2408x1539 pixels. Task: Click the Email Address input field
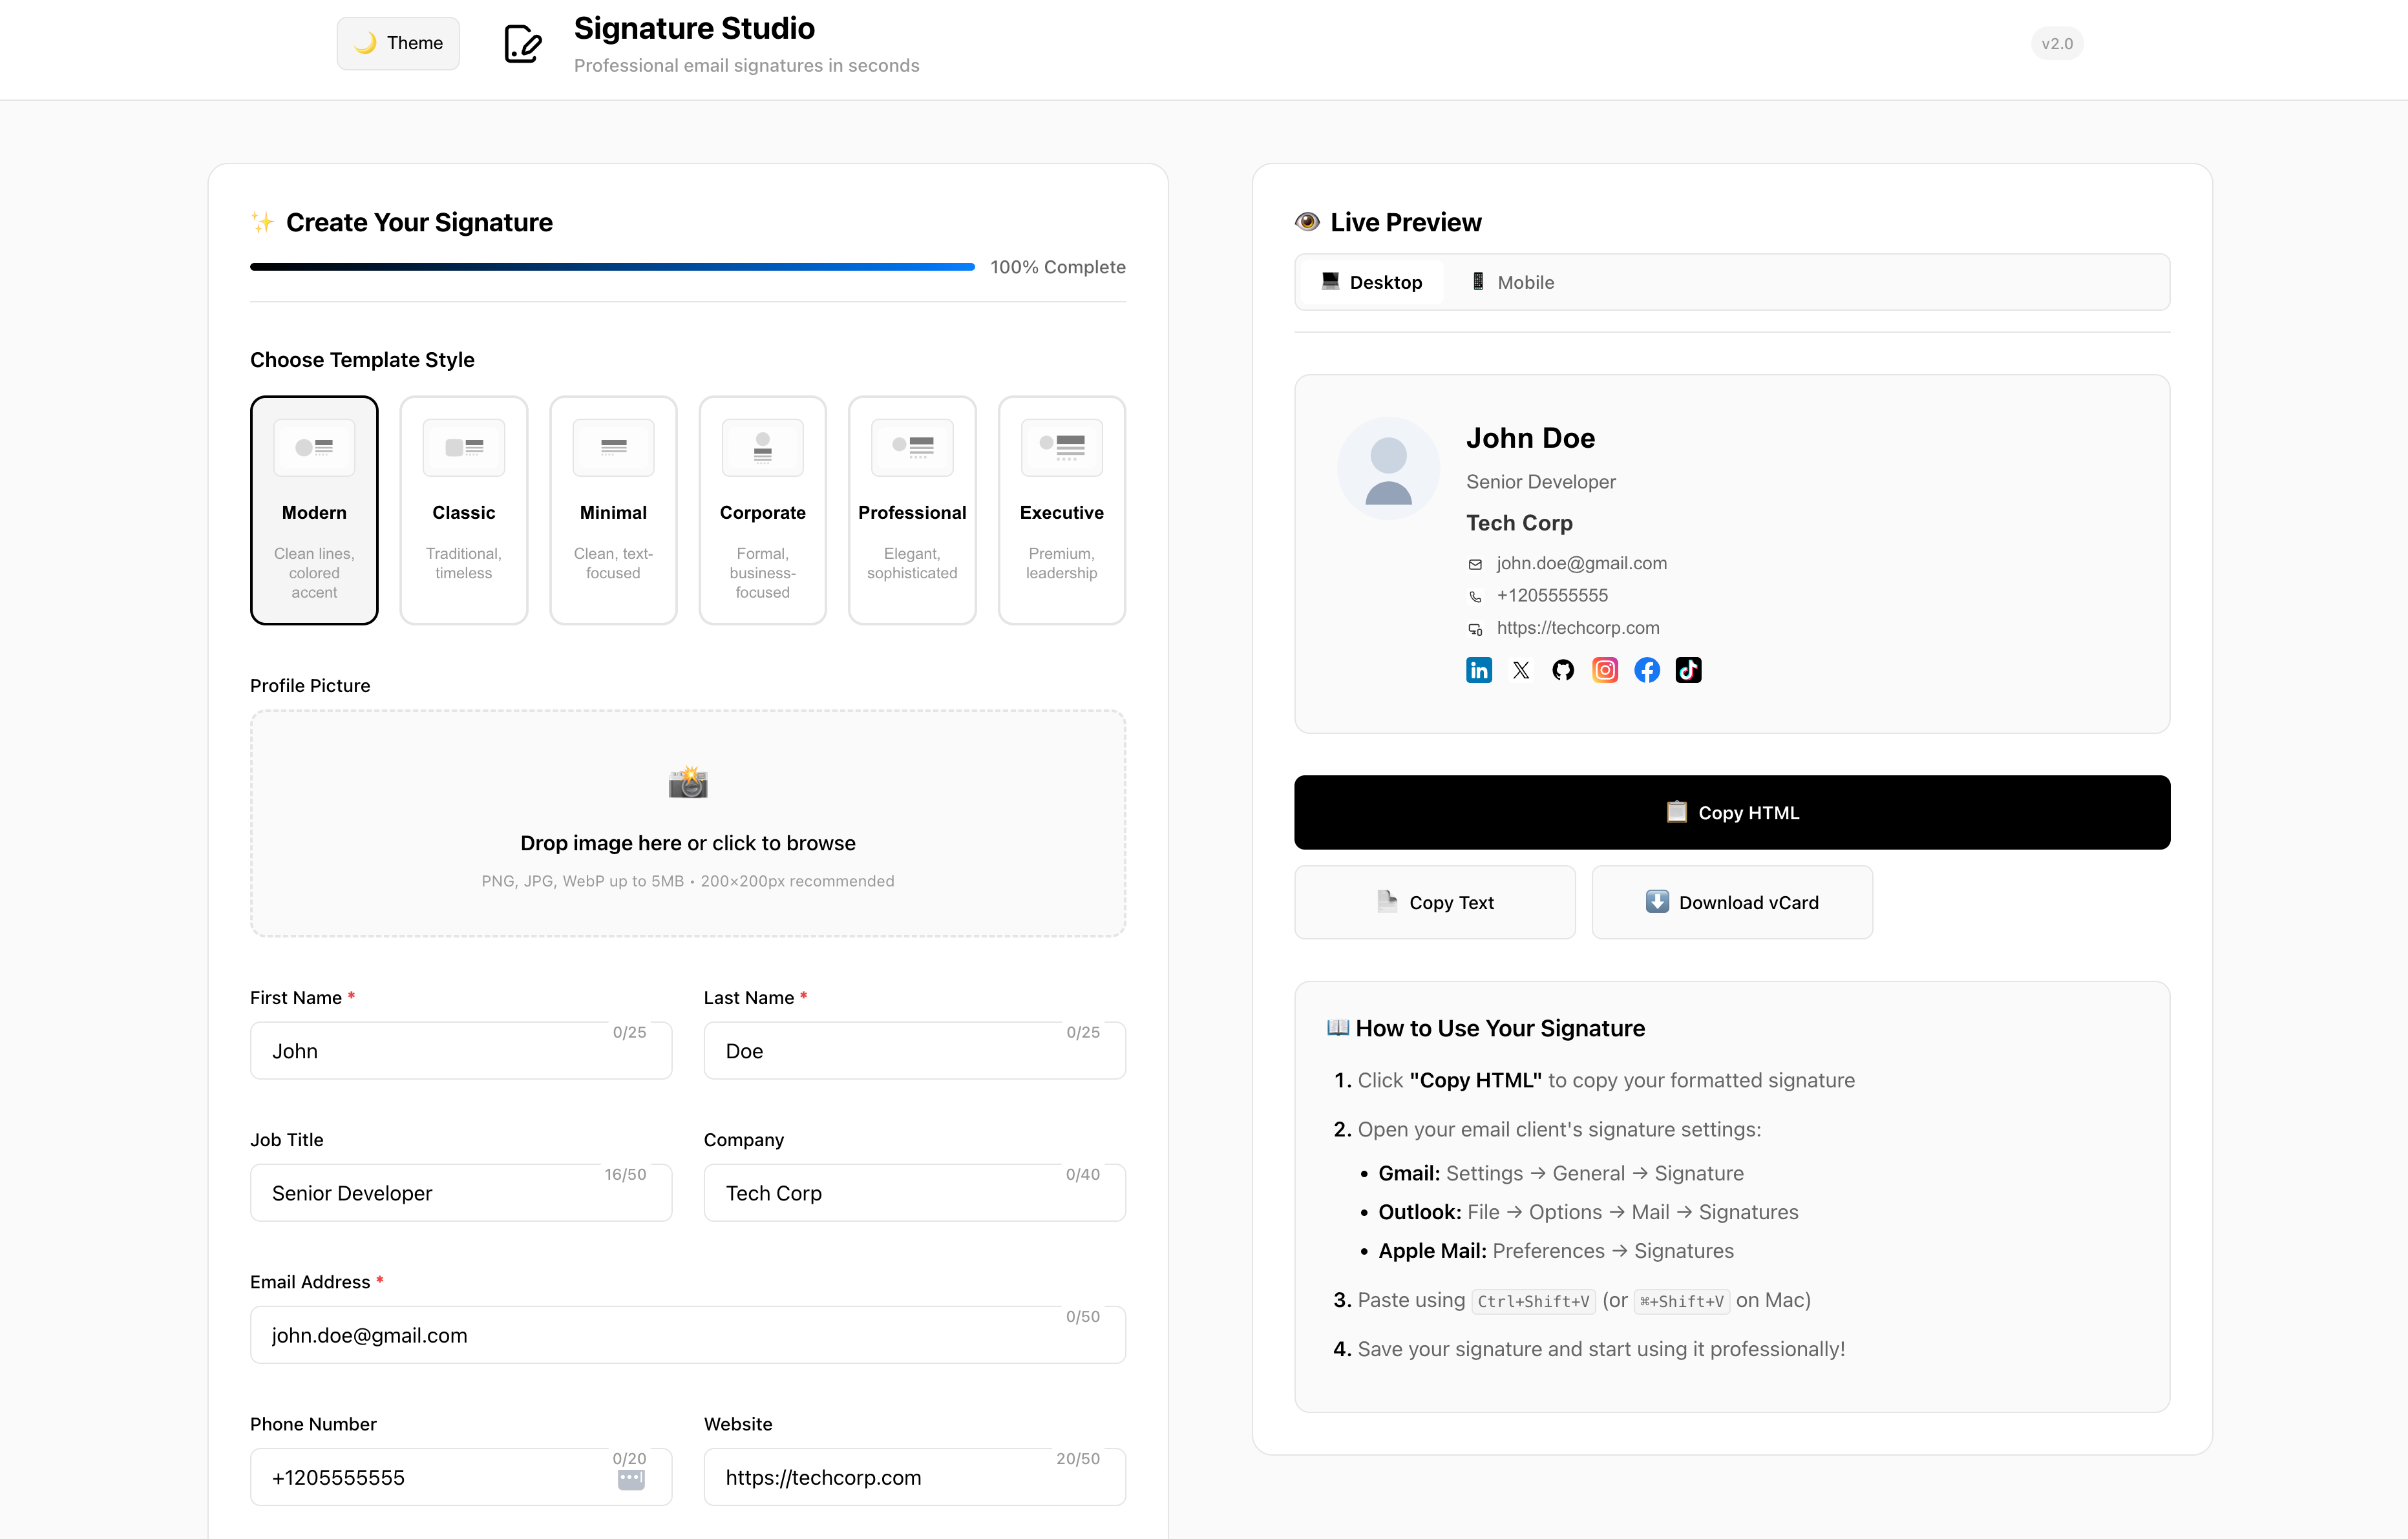tap(688, 1335)
